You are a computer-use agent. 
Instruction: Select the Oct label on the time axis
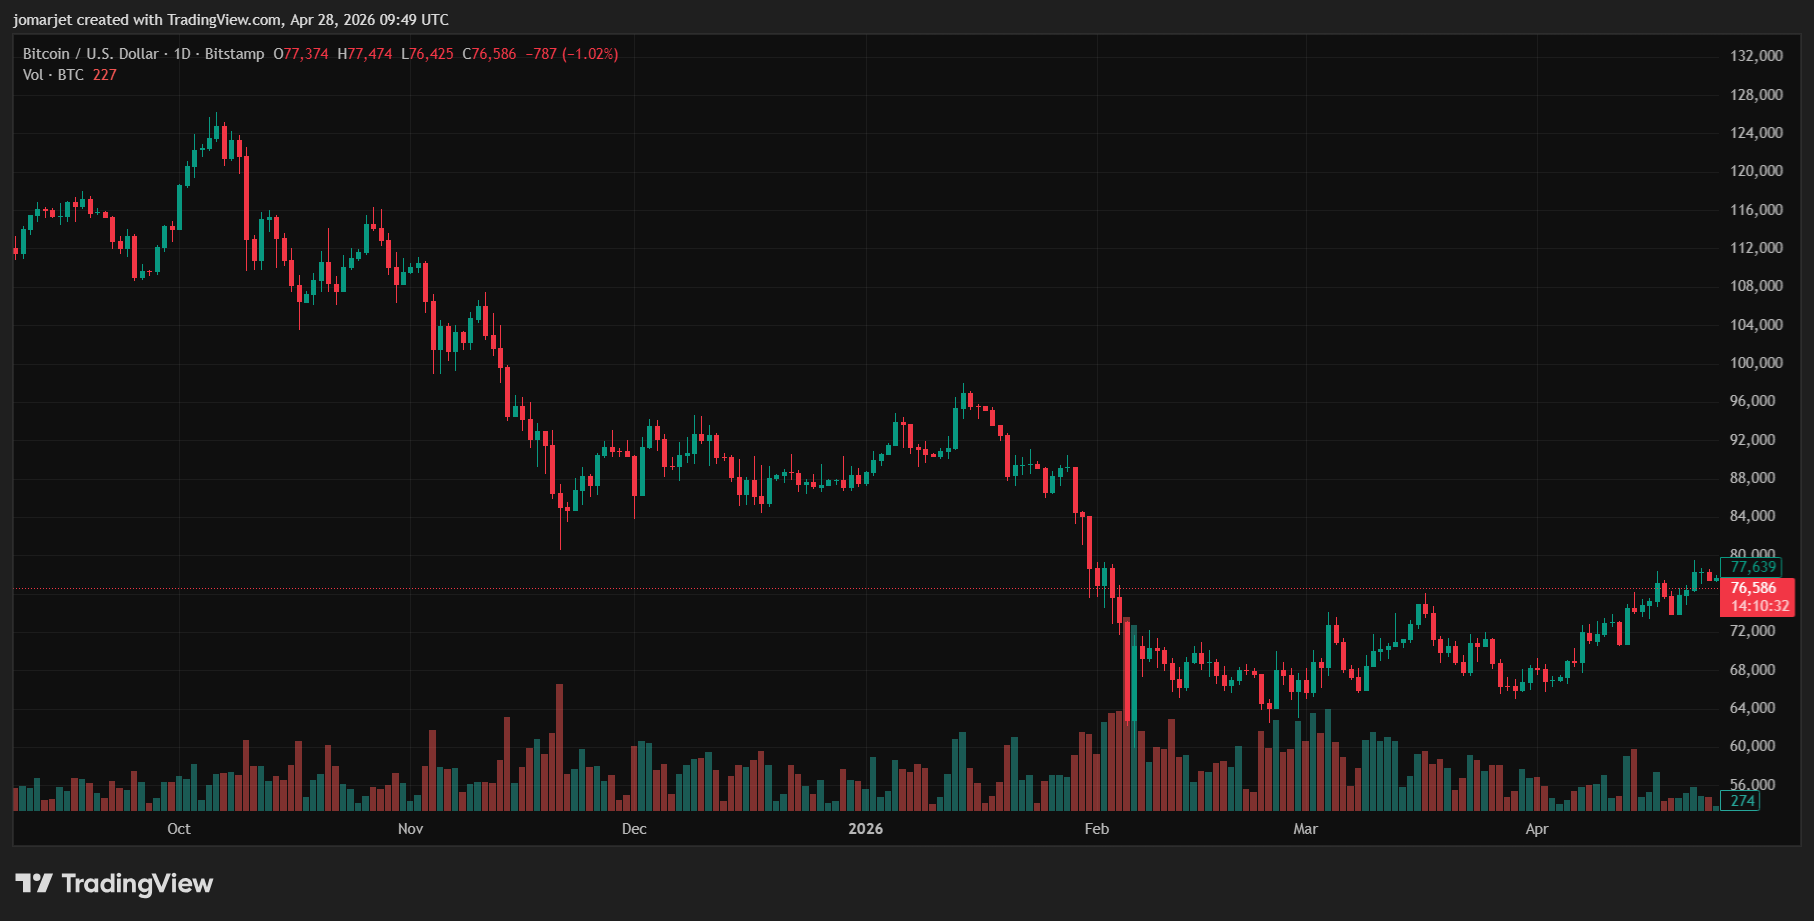click(x=179, y=829)
